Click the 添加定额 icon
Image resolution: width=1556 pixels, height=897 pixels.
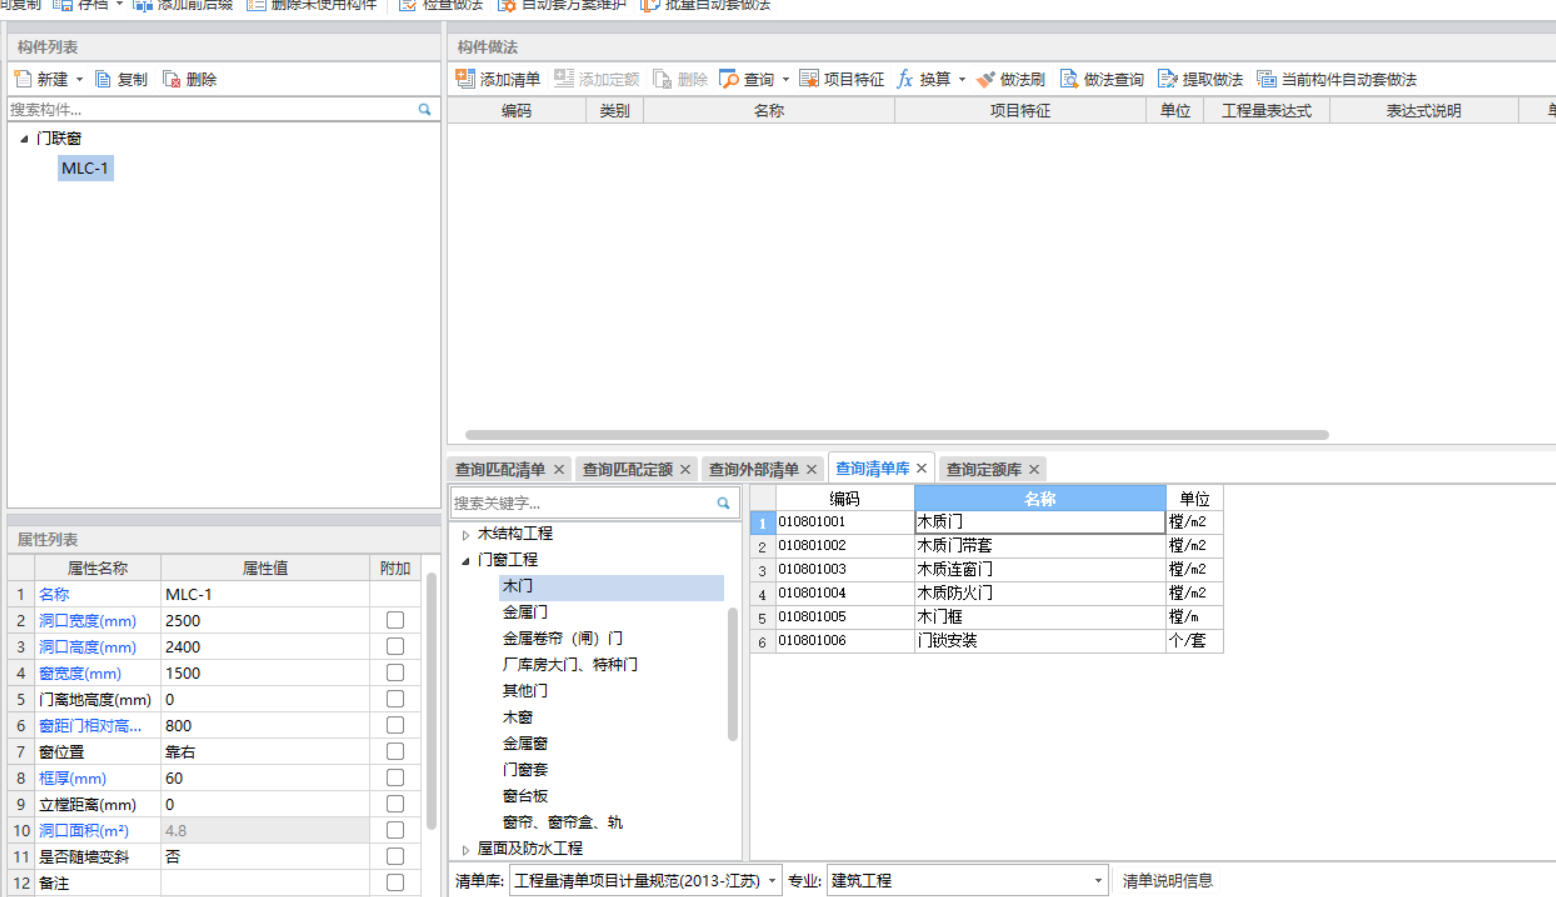[x=564, y=78]
